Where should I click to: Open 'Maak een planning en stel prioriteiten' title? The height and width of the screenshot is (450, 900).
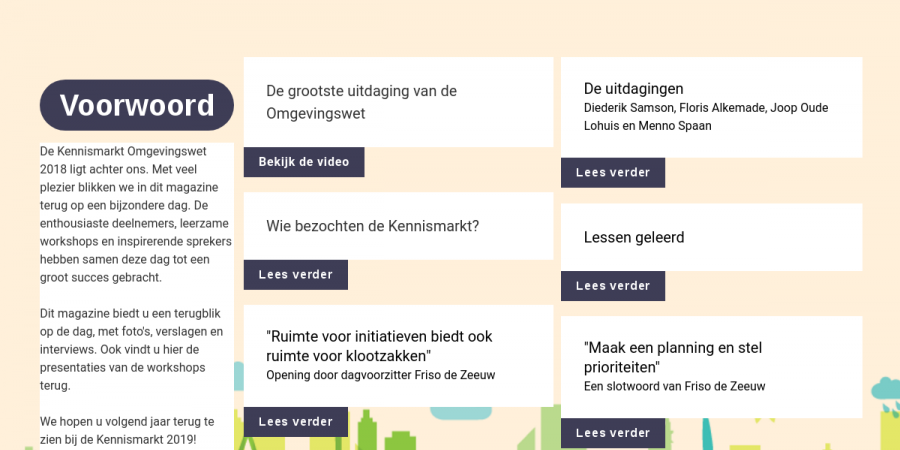tap(673, 357)
